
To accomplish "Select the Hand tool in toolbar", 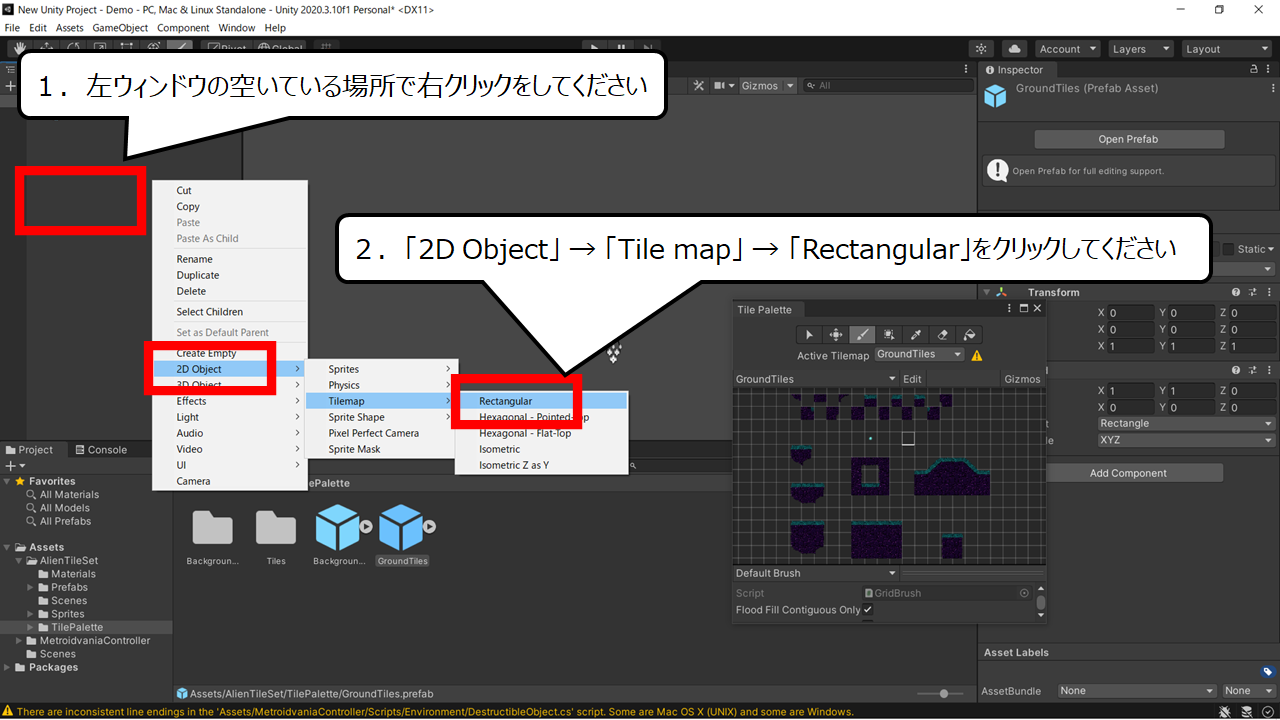I will 19,49.
